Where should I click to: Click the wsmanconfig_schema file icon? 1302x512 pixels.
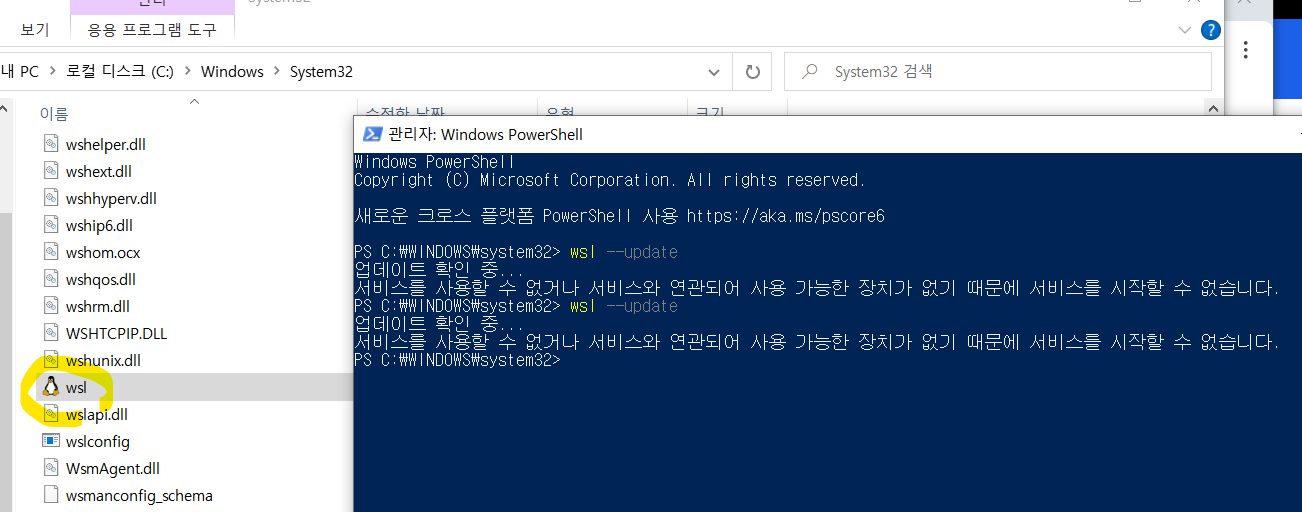pos(51,495)
